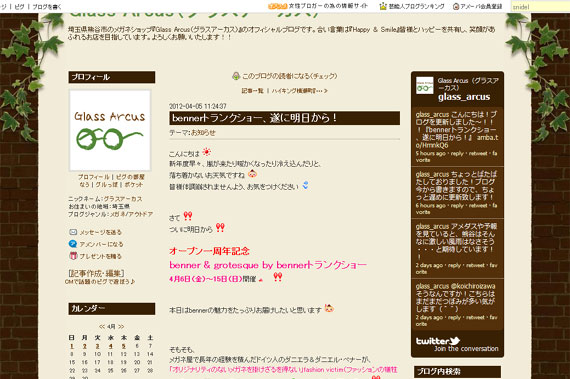Open the ピグの部屋 link

pyautogui.click(x=130, y=177)
